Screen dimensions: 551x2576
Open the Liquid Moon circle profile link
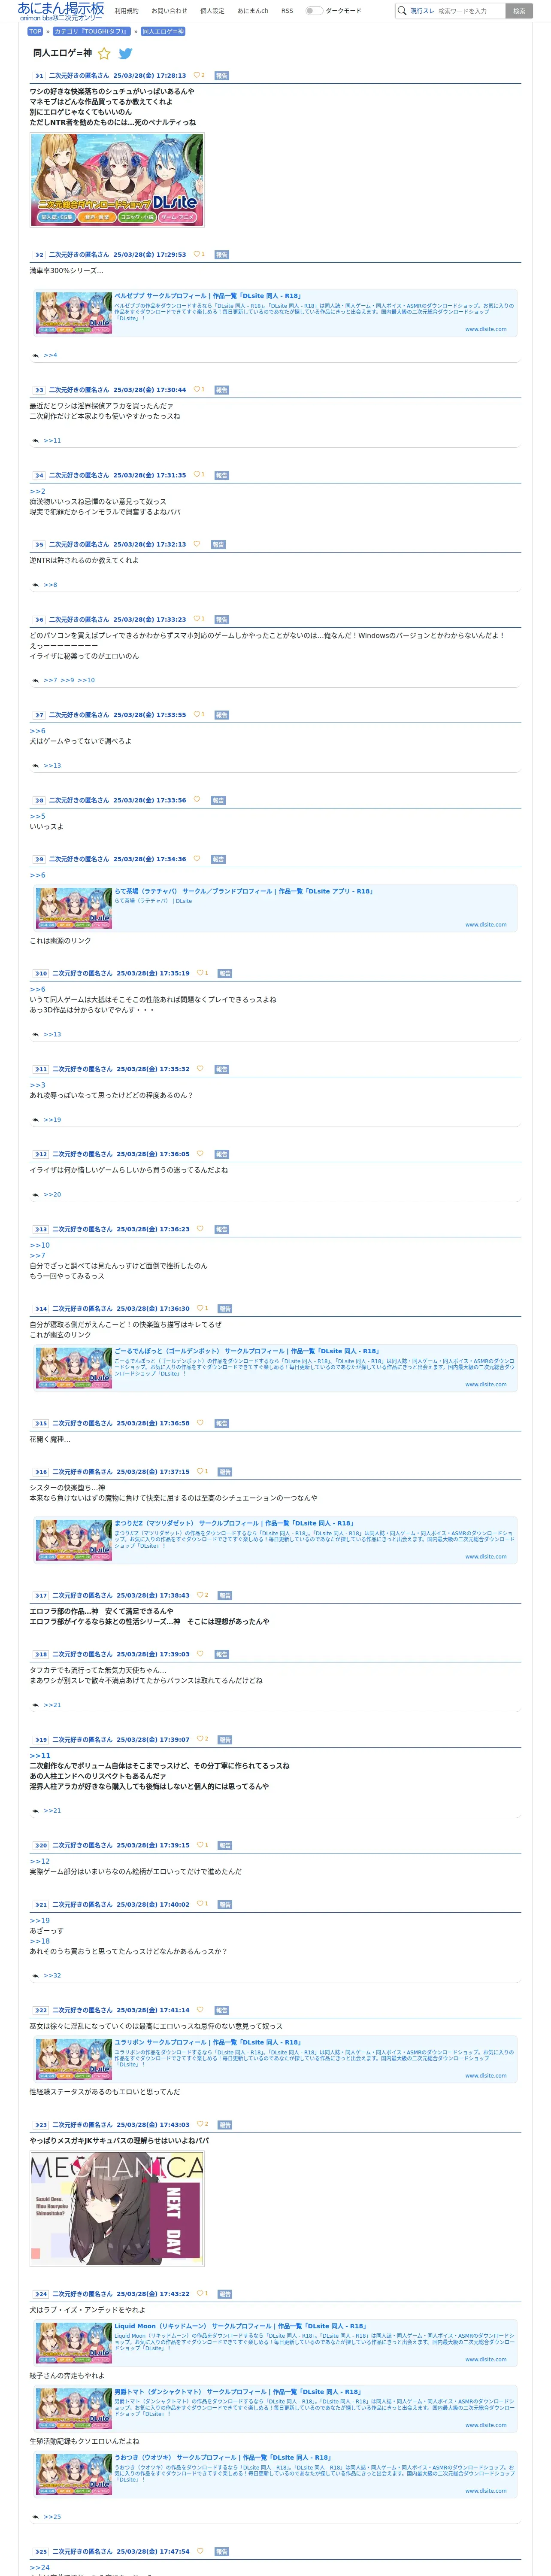click(275, 2342)
